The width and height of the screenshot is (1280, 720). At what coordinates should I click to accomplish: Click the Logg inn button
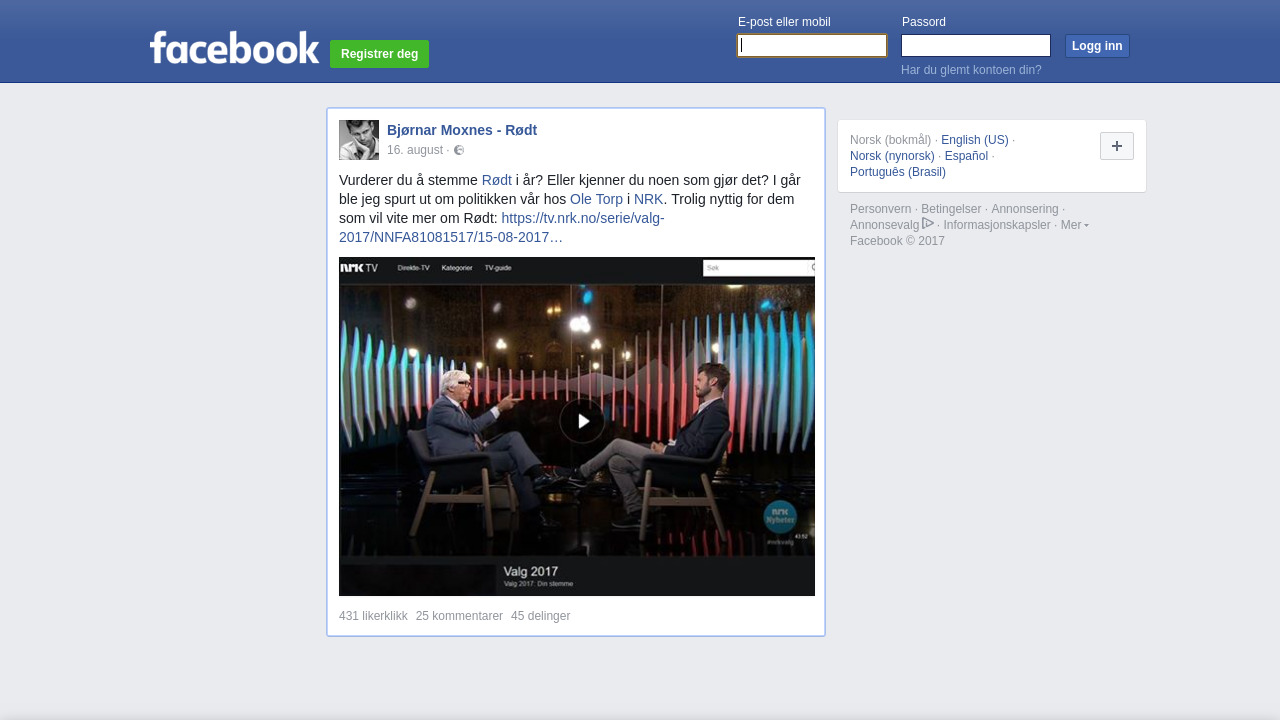(1097, 46)
